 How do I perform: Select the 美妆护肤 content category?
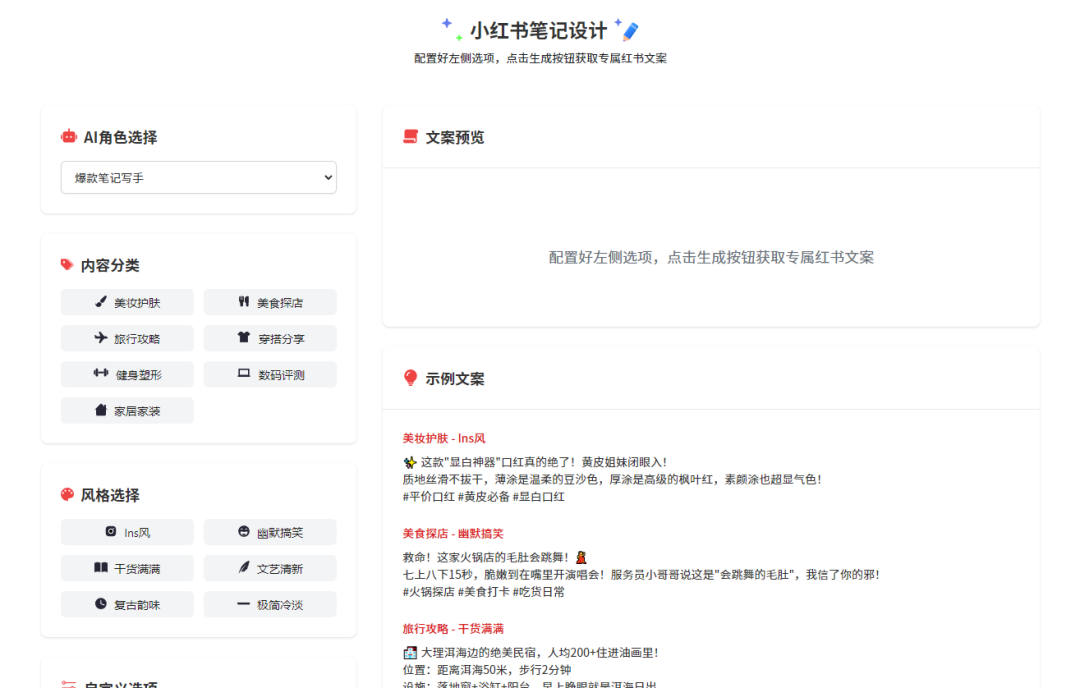pyautogui.click(x=127, y=302)
